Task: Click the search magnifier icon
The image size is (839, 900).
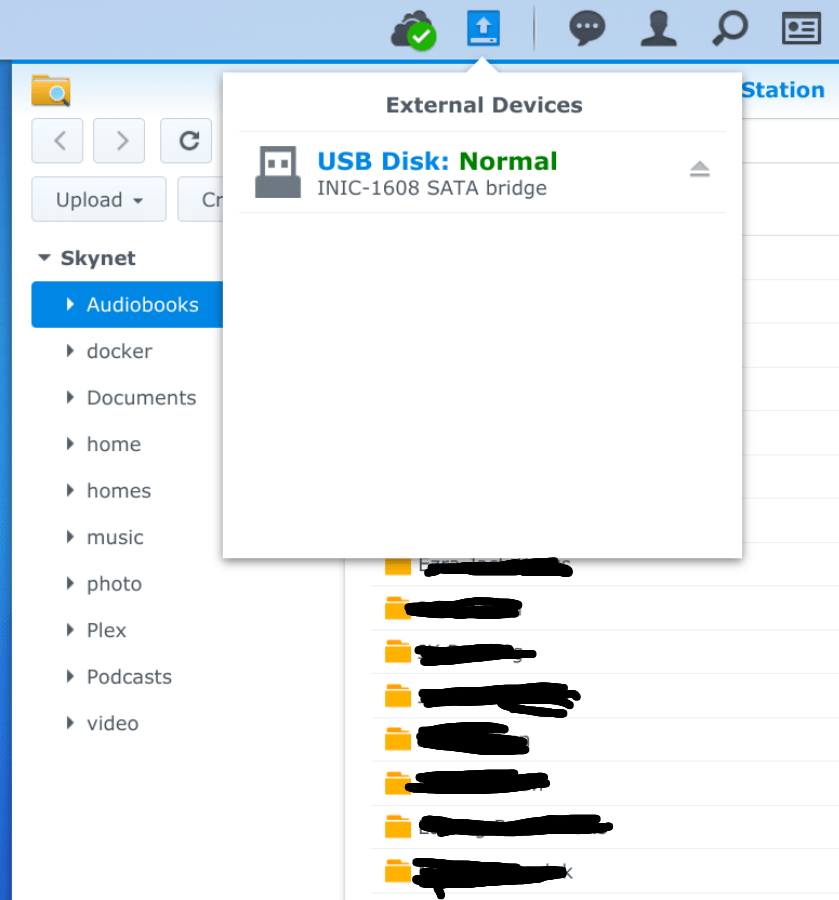Action: [729, 29]
